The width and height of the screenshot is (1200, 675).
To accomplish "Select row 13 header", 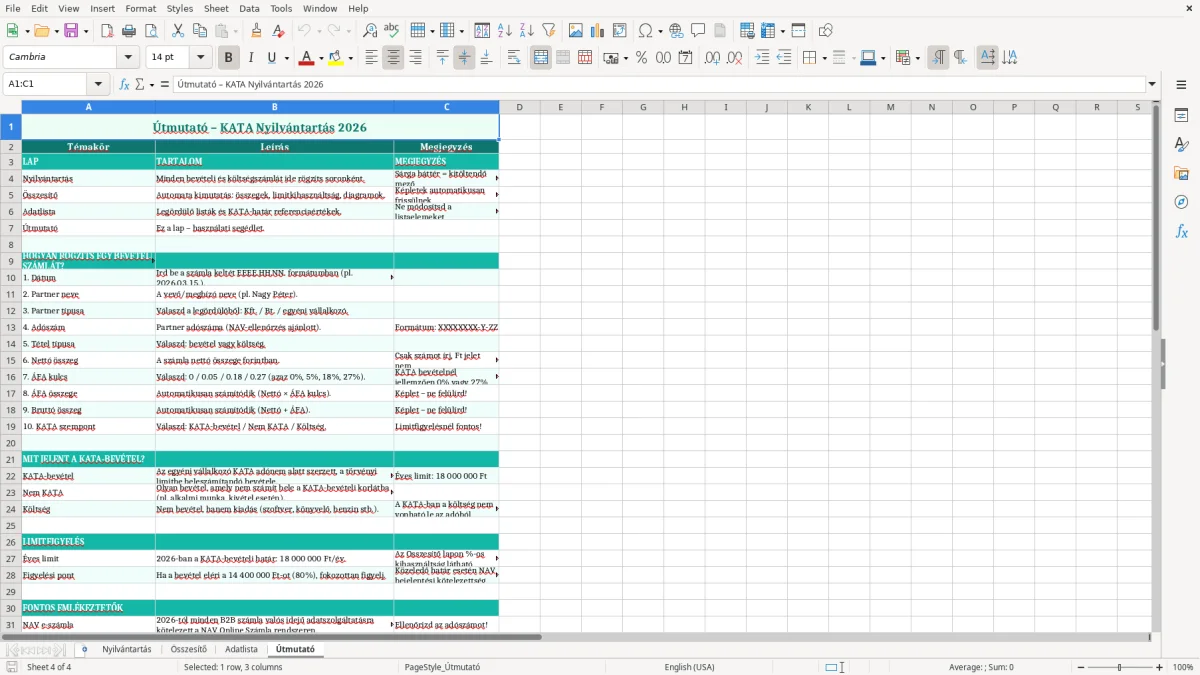I will pos(11,327).
